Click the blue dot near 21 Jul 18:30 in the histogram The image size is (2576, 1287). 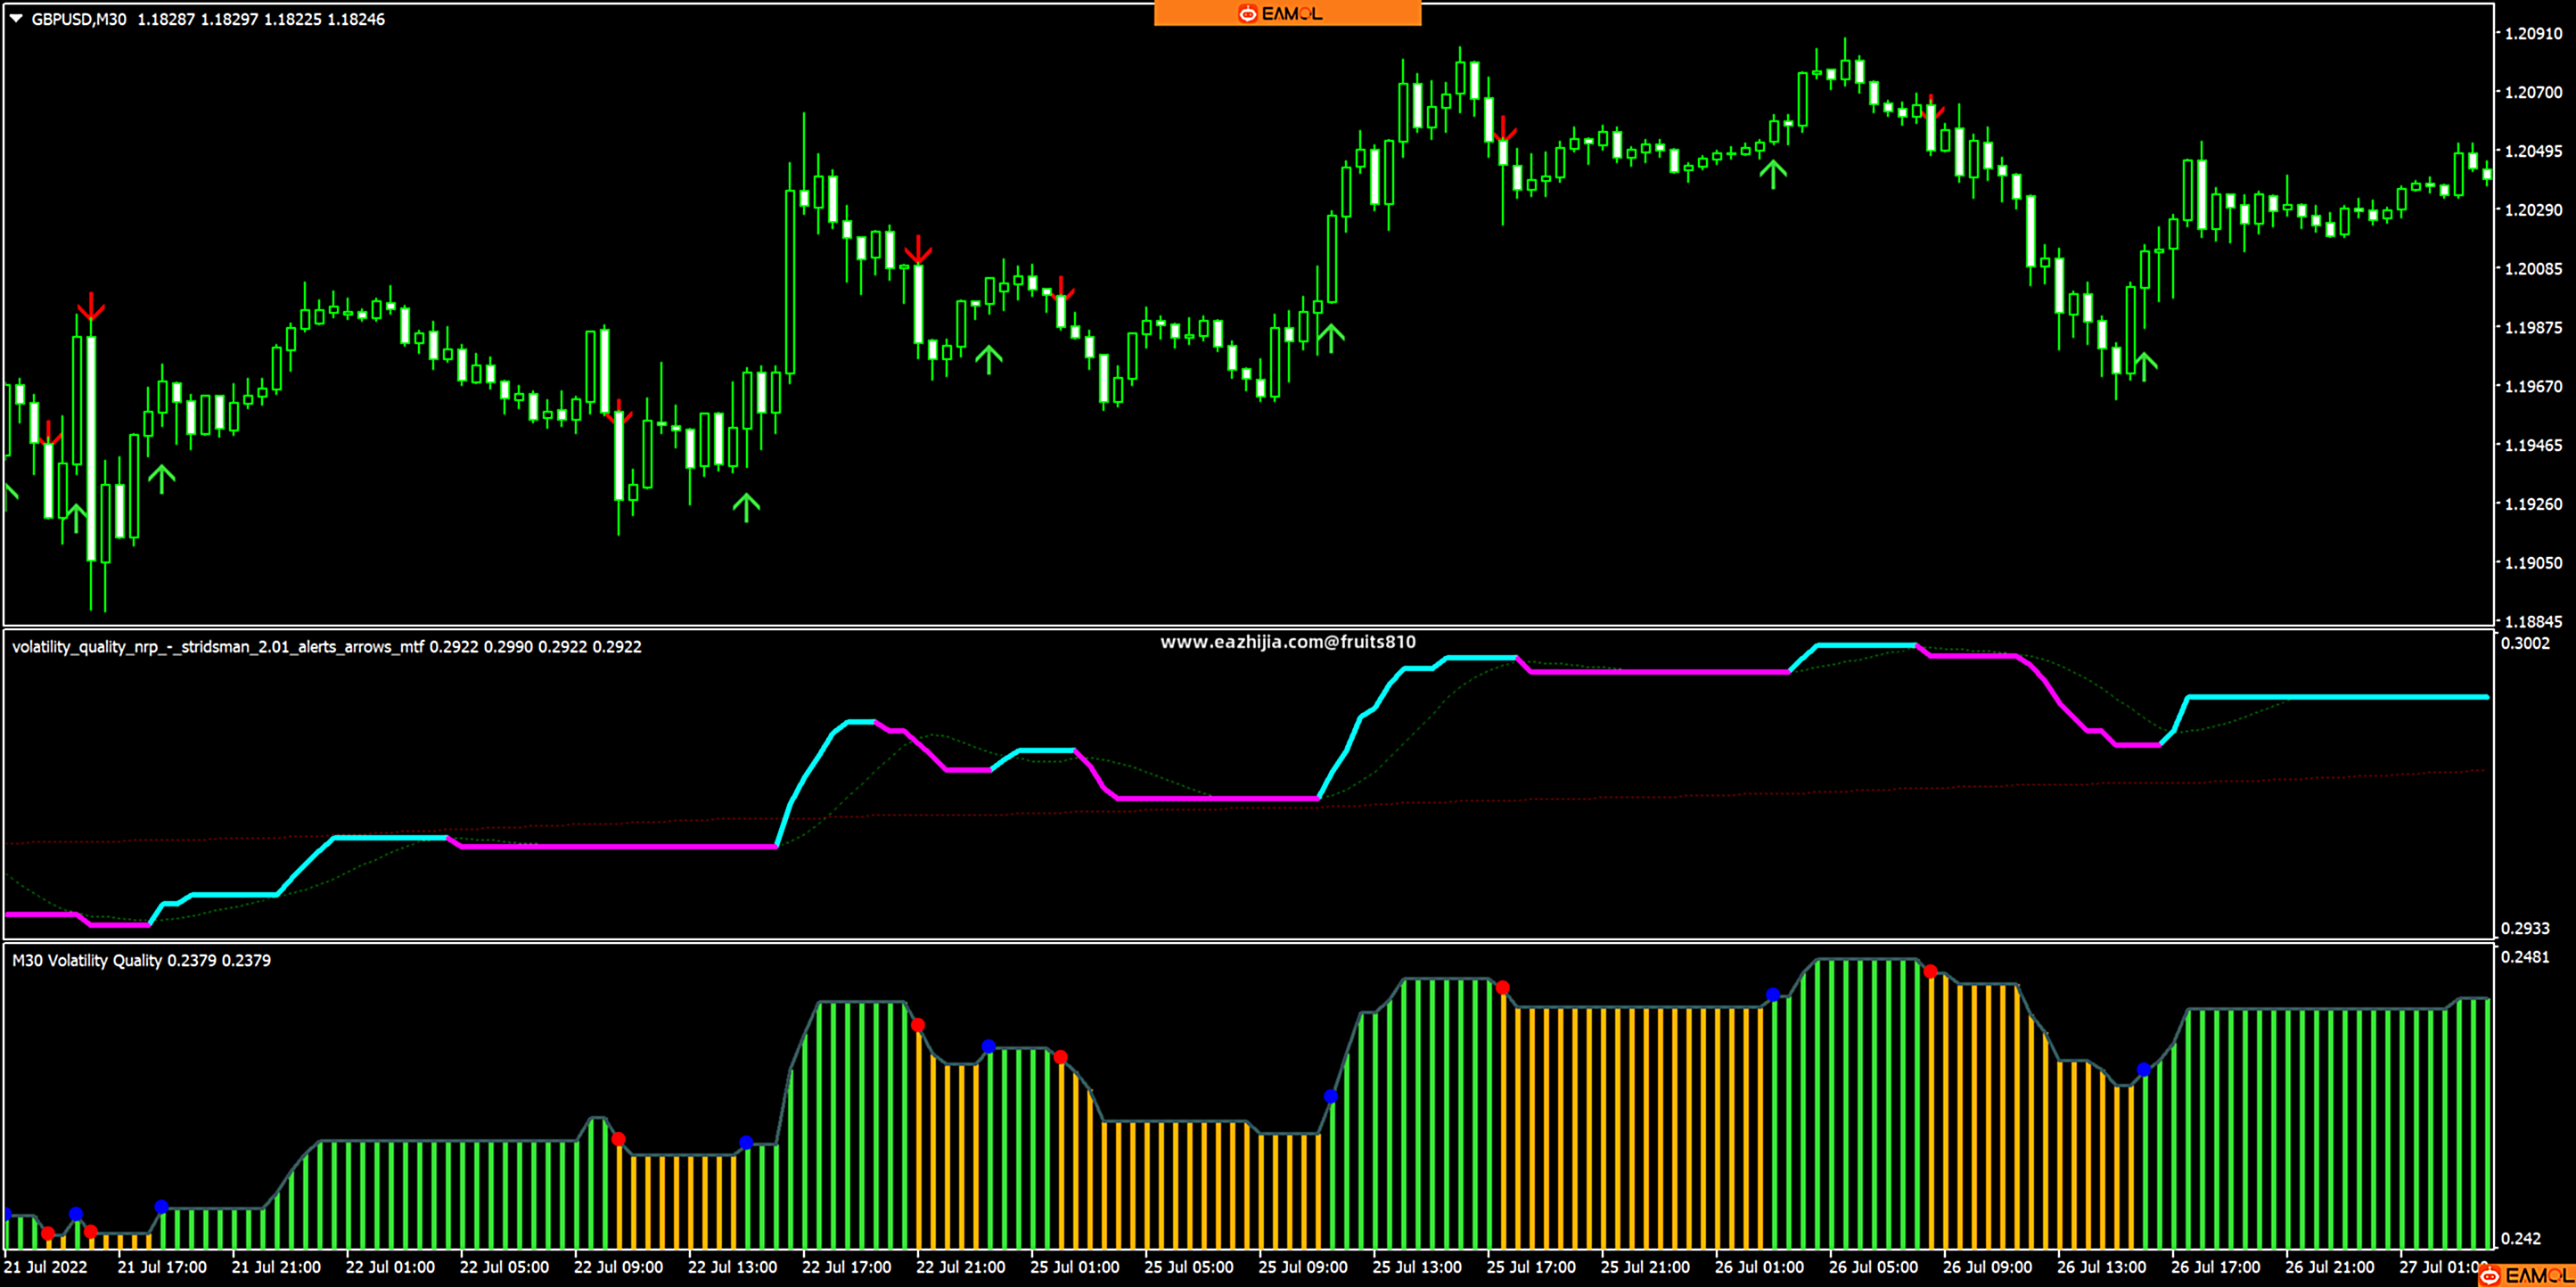(162, 1207)
